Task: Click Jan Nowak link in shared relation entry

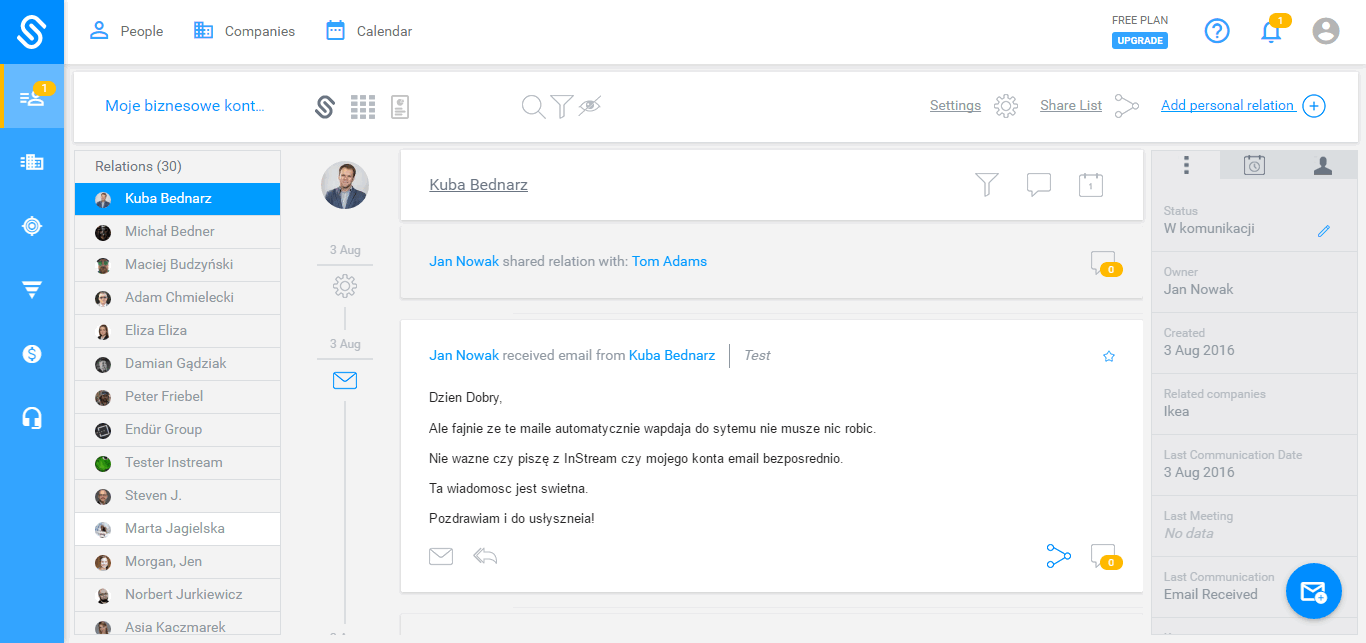Action: point(464,261)
